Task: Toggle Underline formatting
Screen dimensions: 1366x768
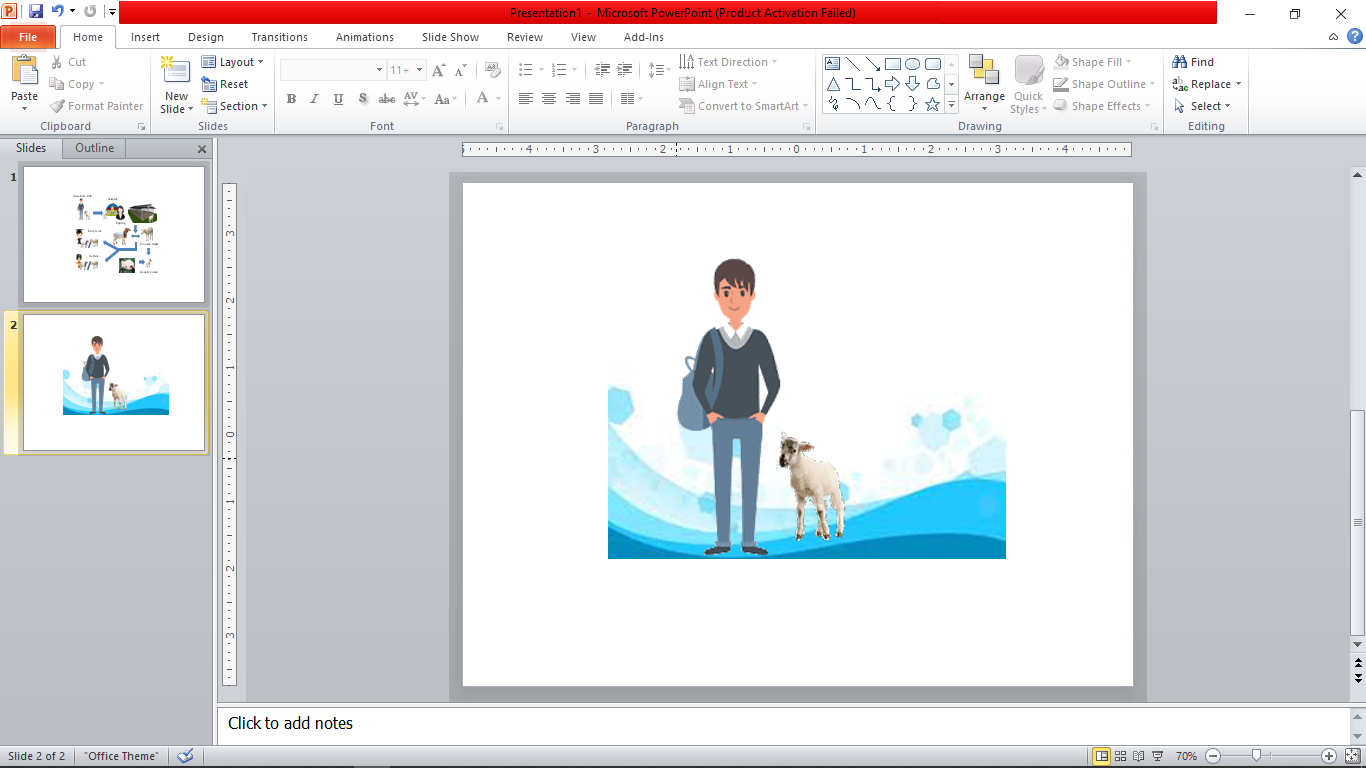Action: coord(338,99)
